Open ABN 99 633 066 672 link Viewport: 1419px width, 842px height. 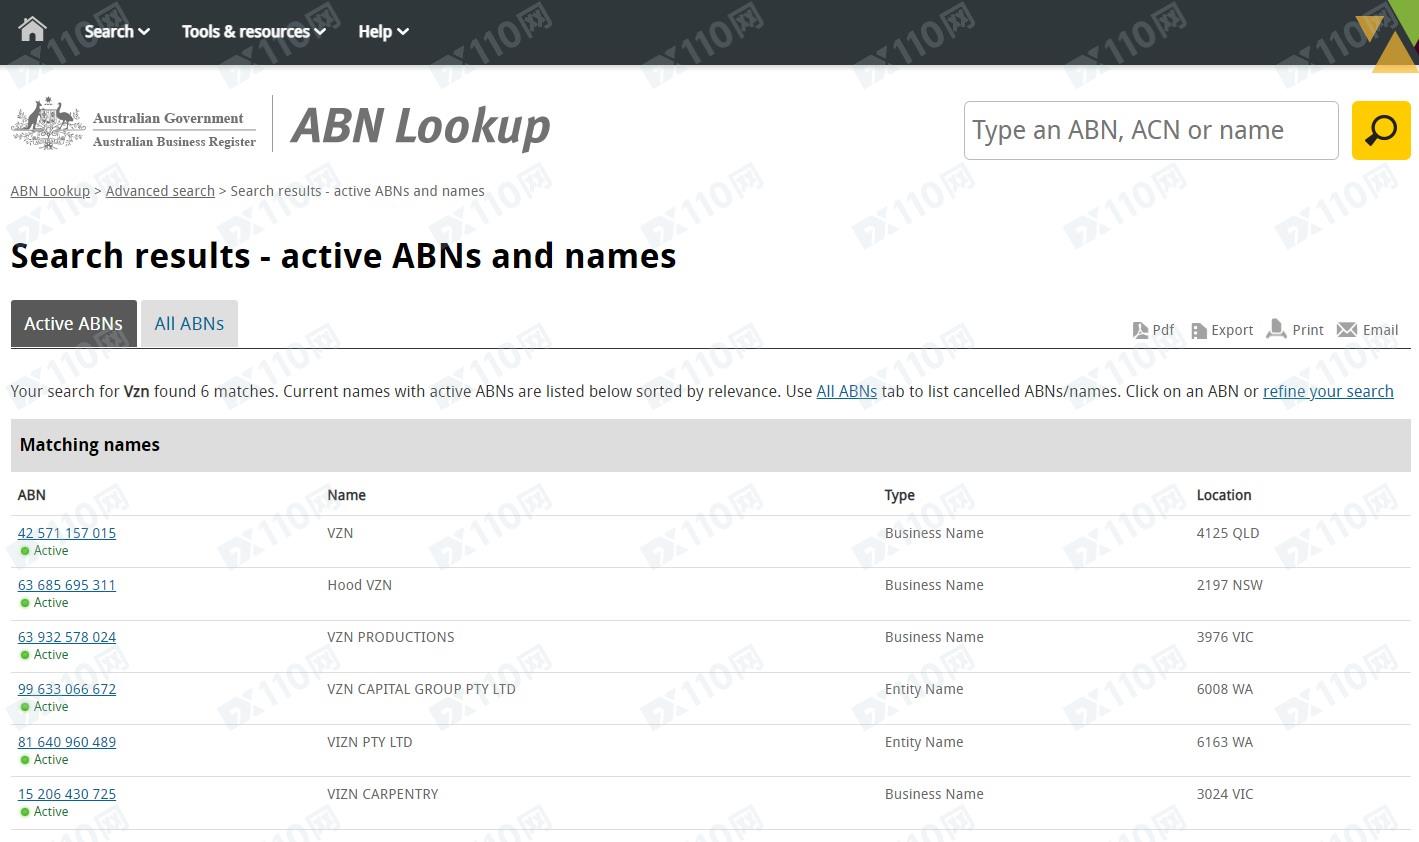[67, 689]
